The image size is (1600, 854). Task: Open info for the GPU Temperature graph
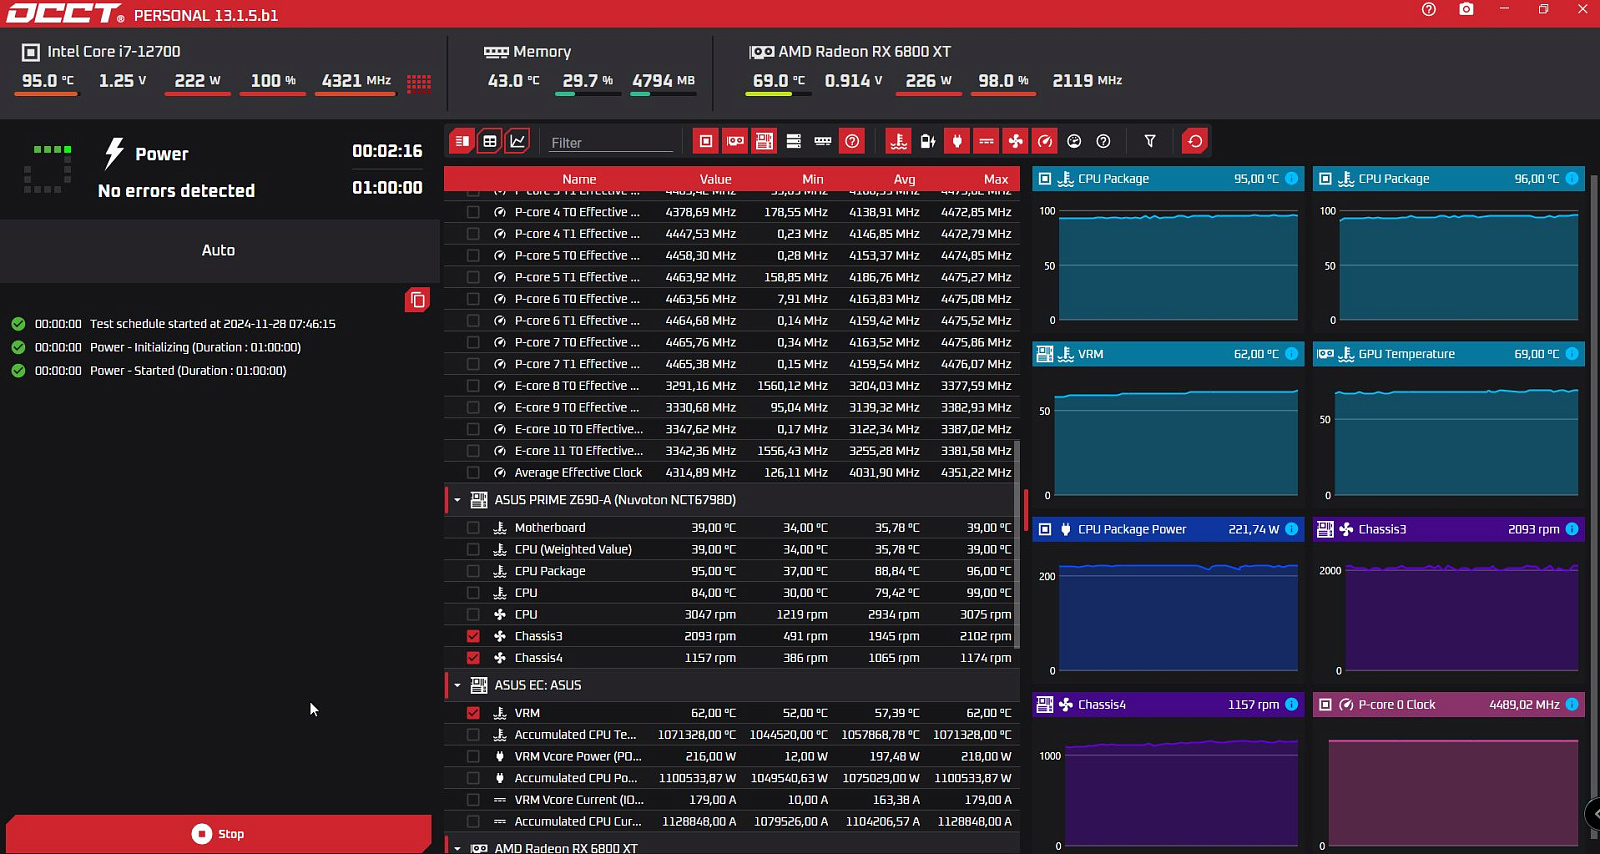[x=1572, y=354]
